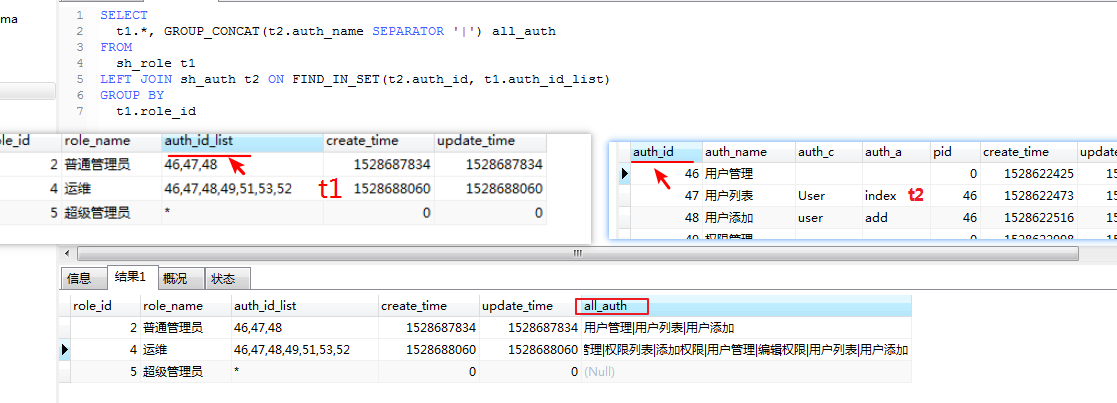Screen dimensions: 1117x403
Task: Select the (Null) cell in the all_auth column
Action: [x=599, y=372]
